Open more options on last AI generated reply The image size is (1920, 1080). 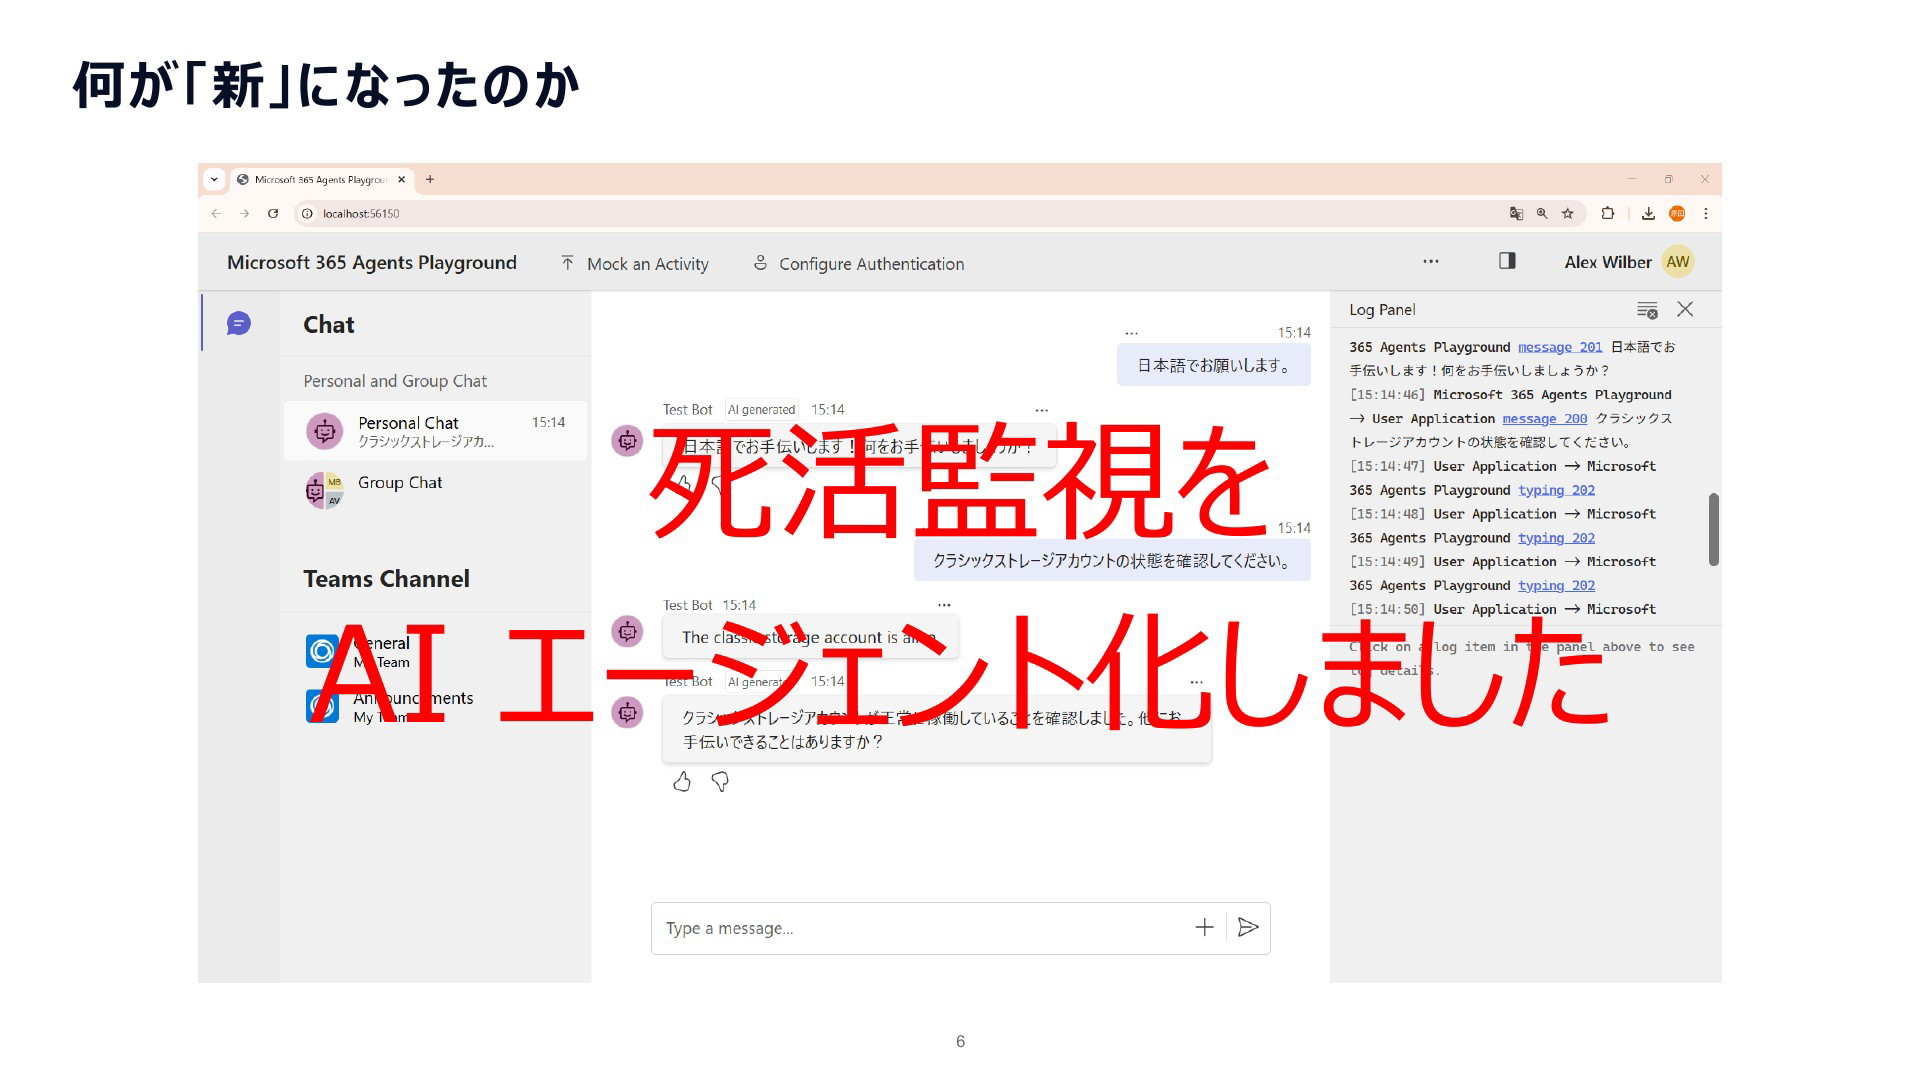(1196, 682)
